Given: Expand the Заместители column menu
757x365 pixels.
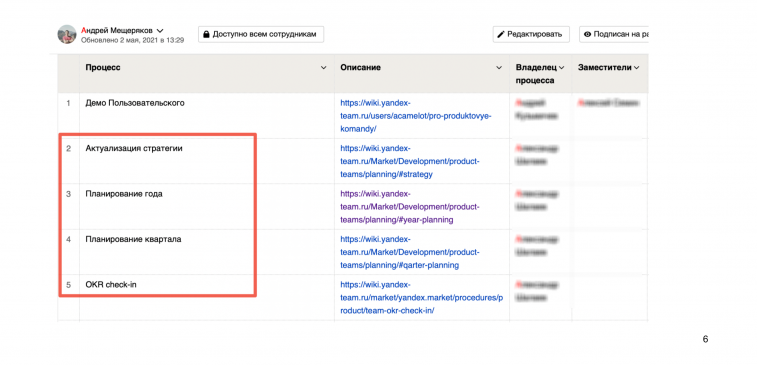Looking at the screenshot, I should 637,68.
